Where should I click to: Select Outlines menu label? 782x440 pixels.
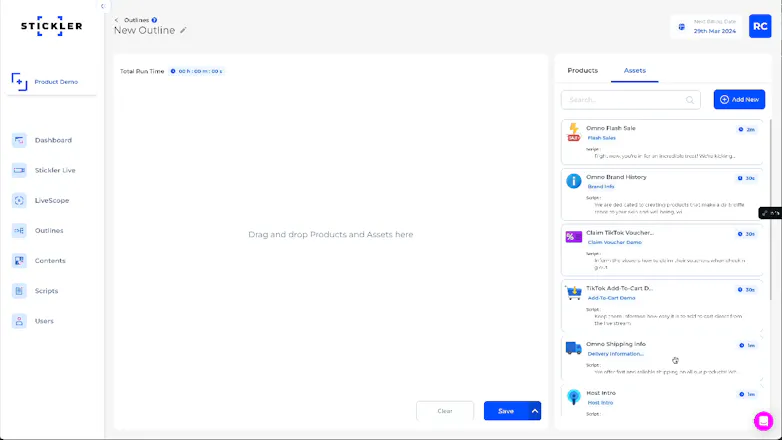[x=49, y=230]
